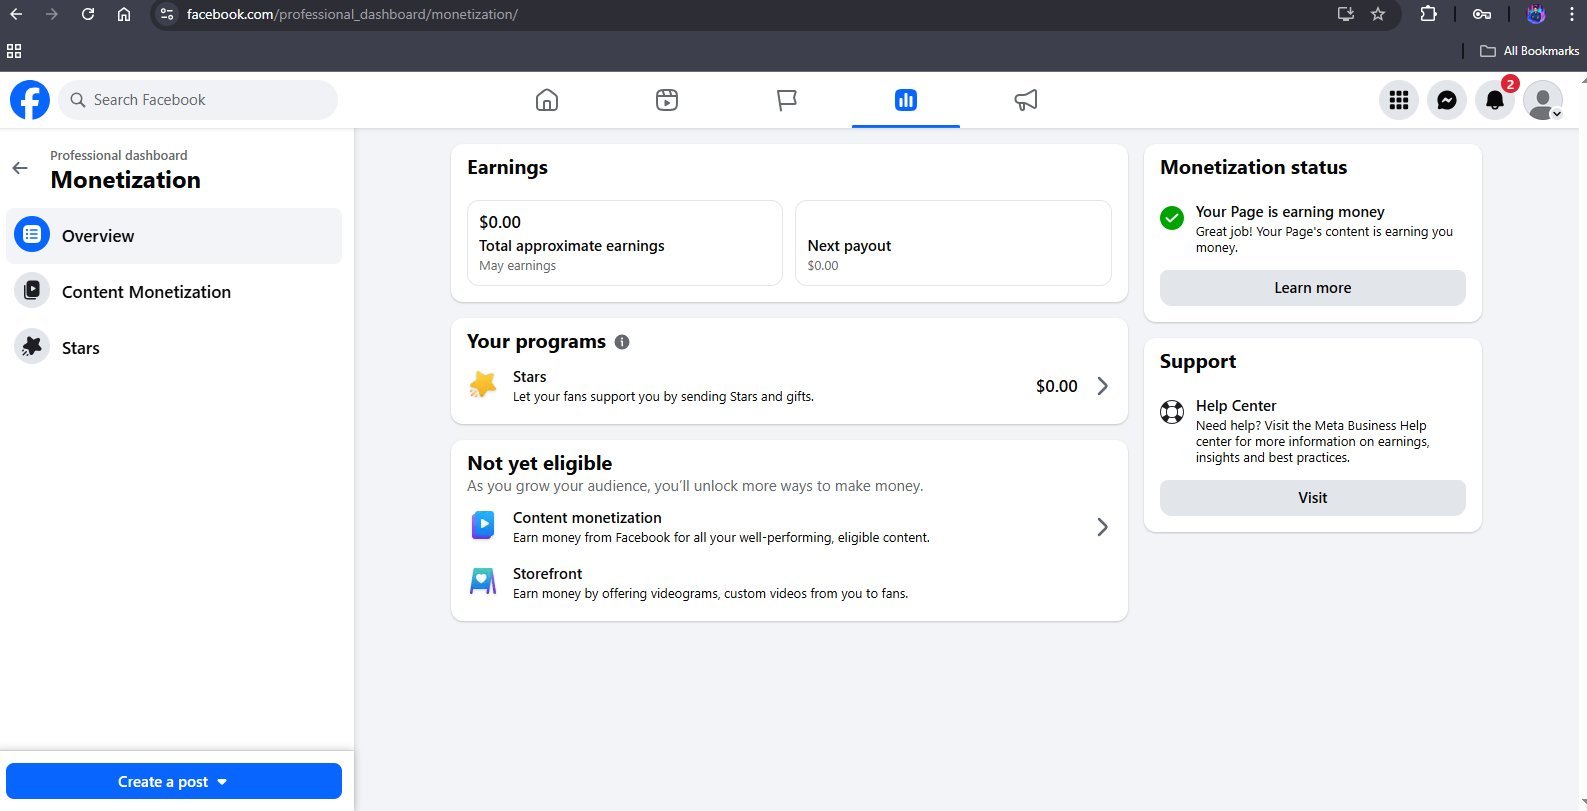The height and width of the screenshot is (811, 1587).
Task: Click in the Search Facebook field
Action: [198, 100]
